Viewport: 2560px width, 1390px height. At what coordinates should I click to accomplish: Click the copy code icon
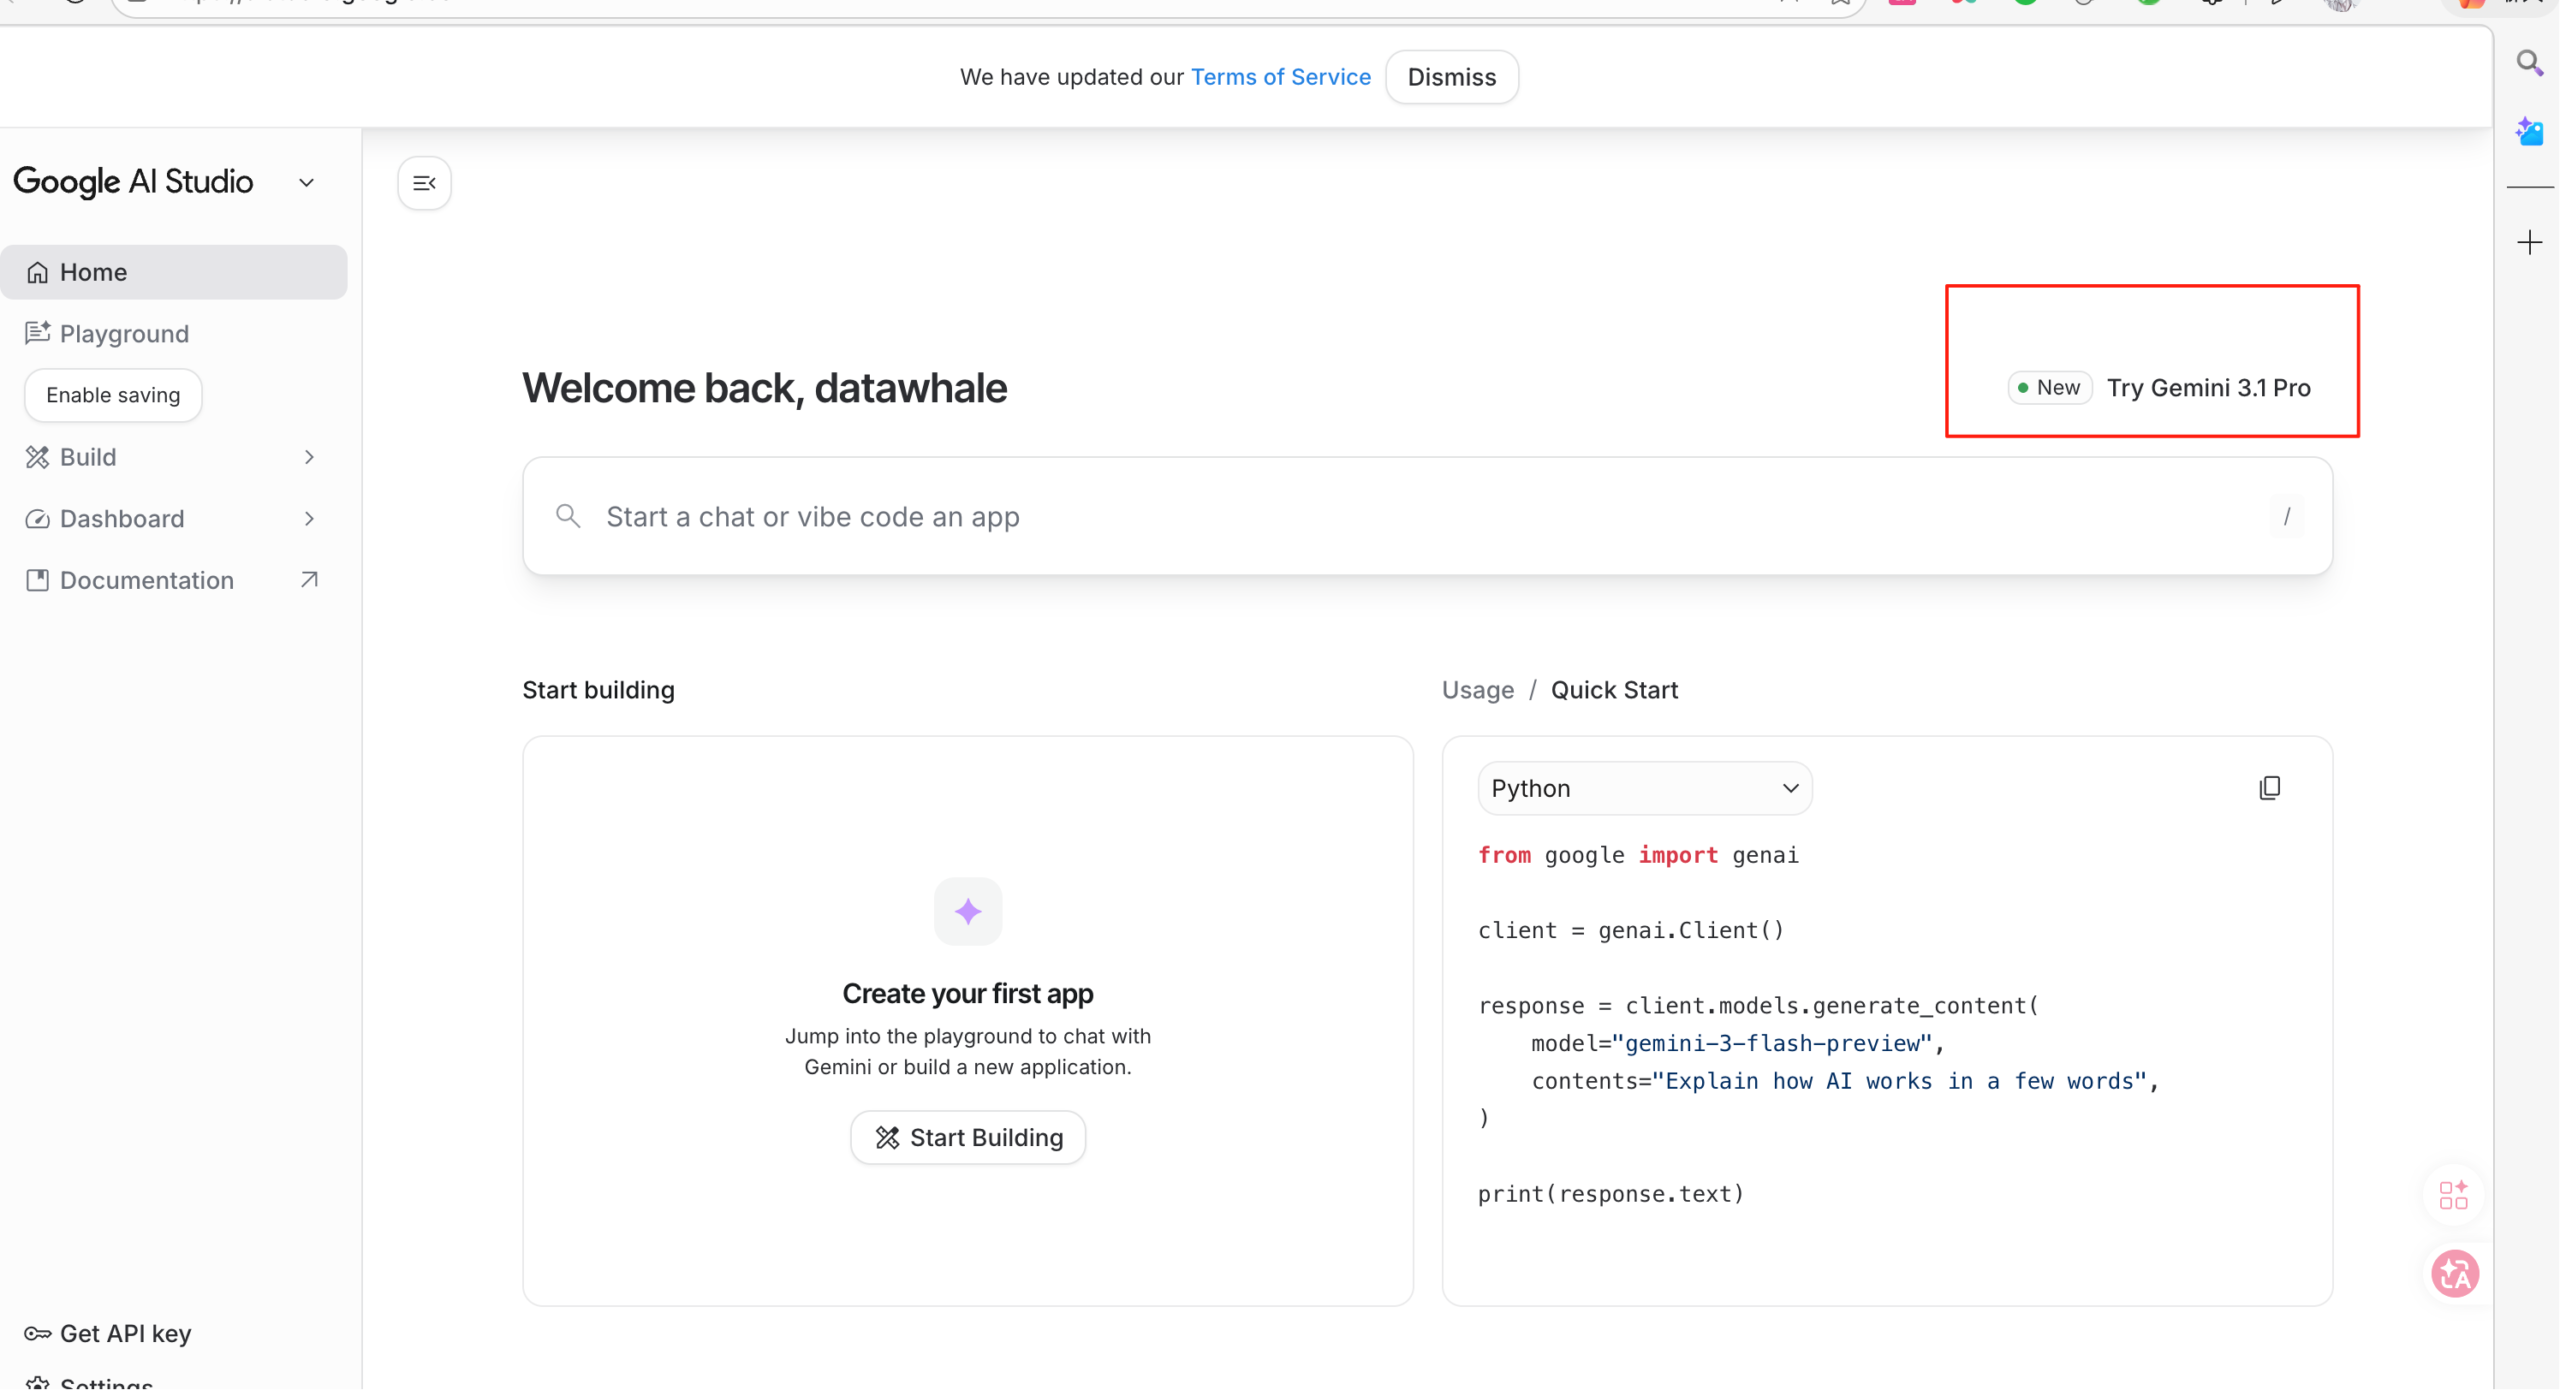click(x=2269, y=788)
